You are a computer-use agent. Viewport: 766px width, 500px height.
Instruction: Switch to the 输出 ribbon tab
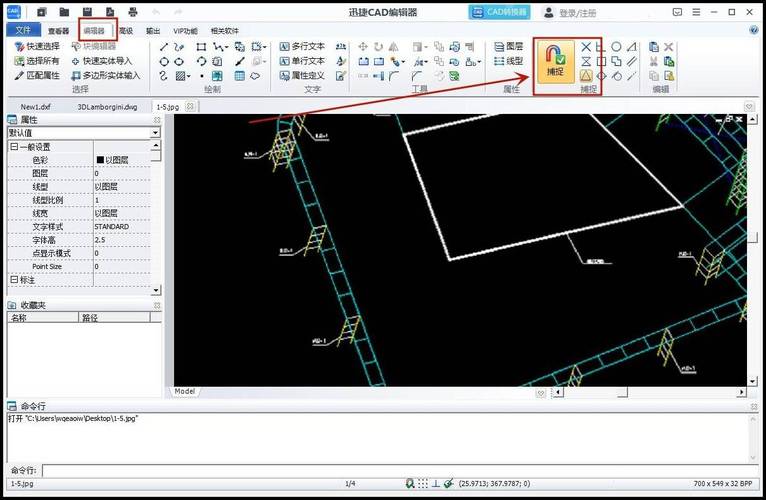click(x=153, y=31)
